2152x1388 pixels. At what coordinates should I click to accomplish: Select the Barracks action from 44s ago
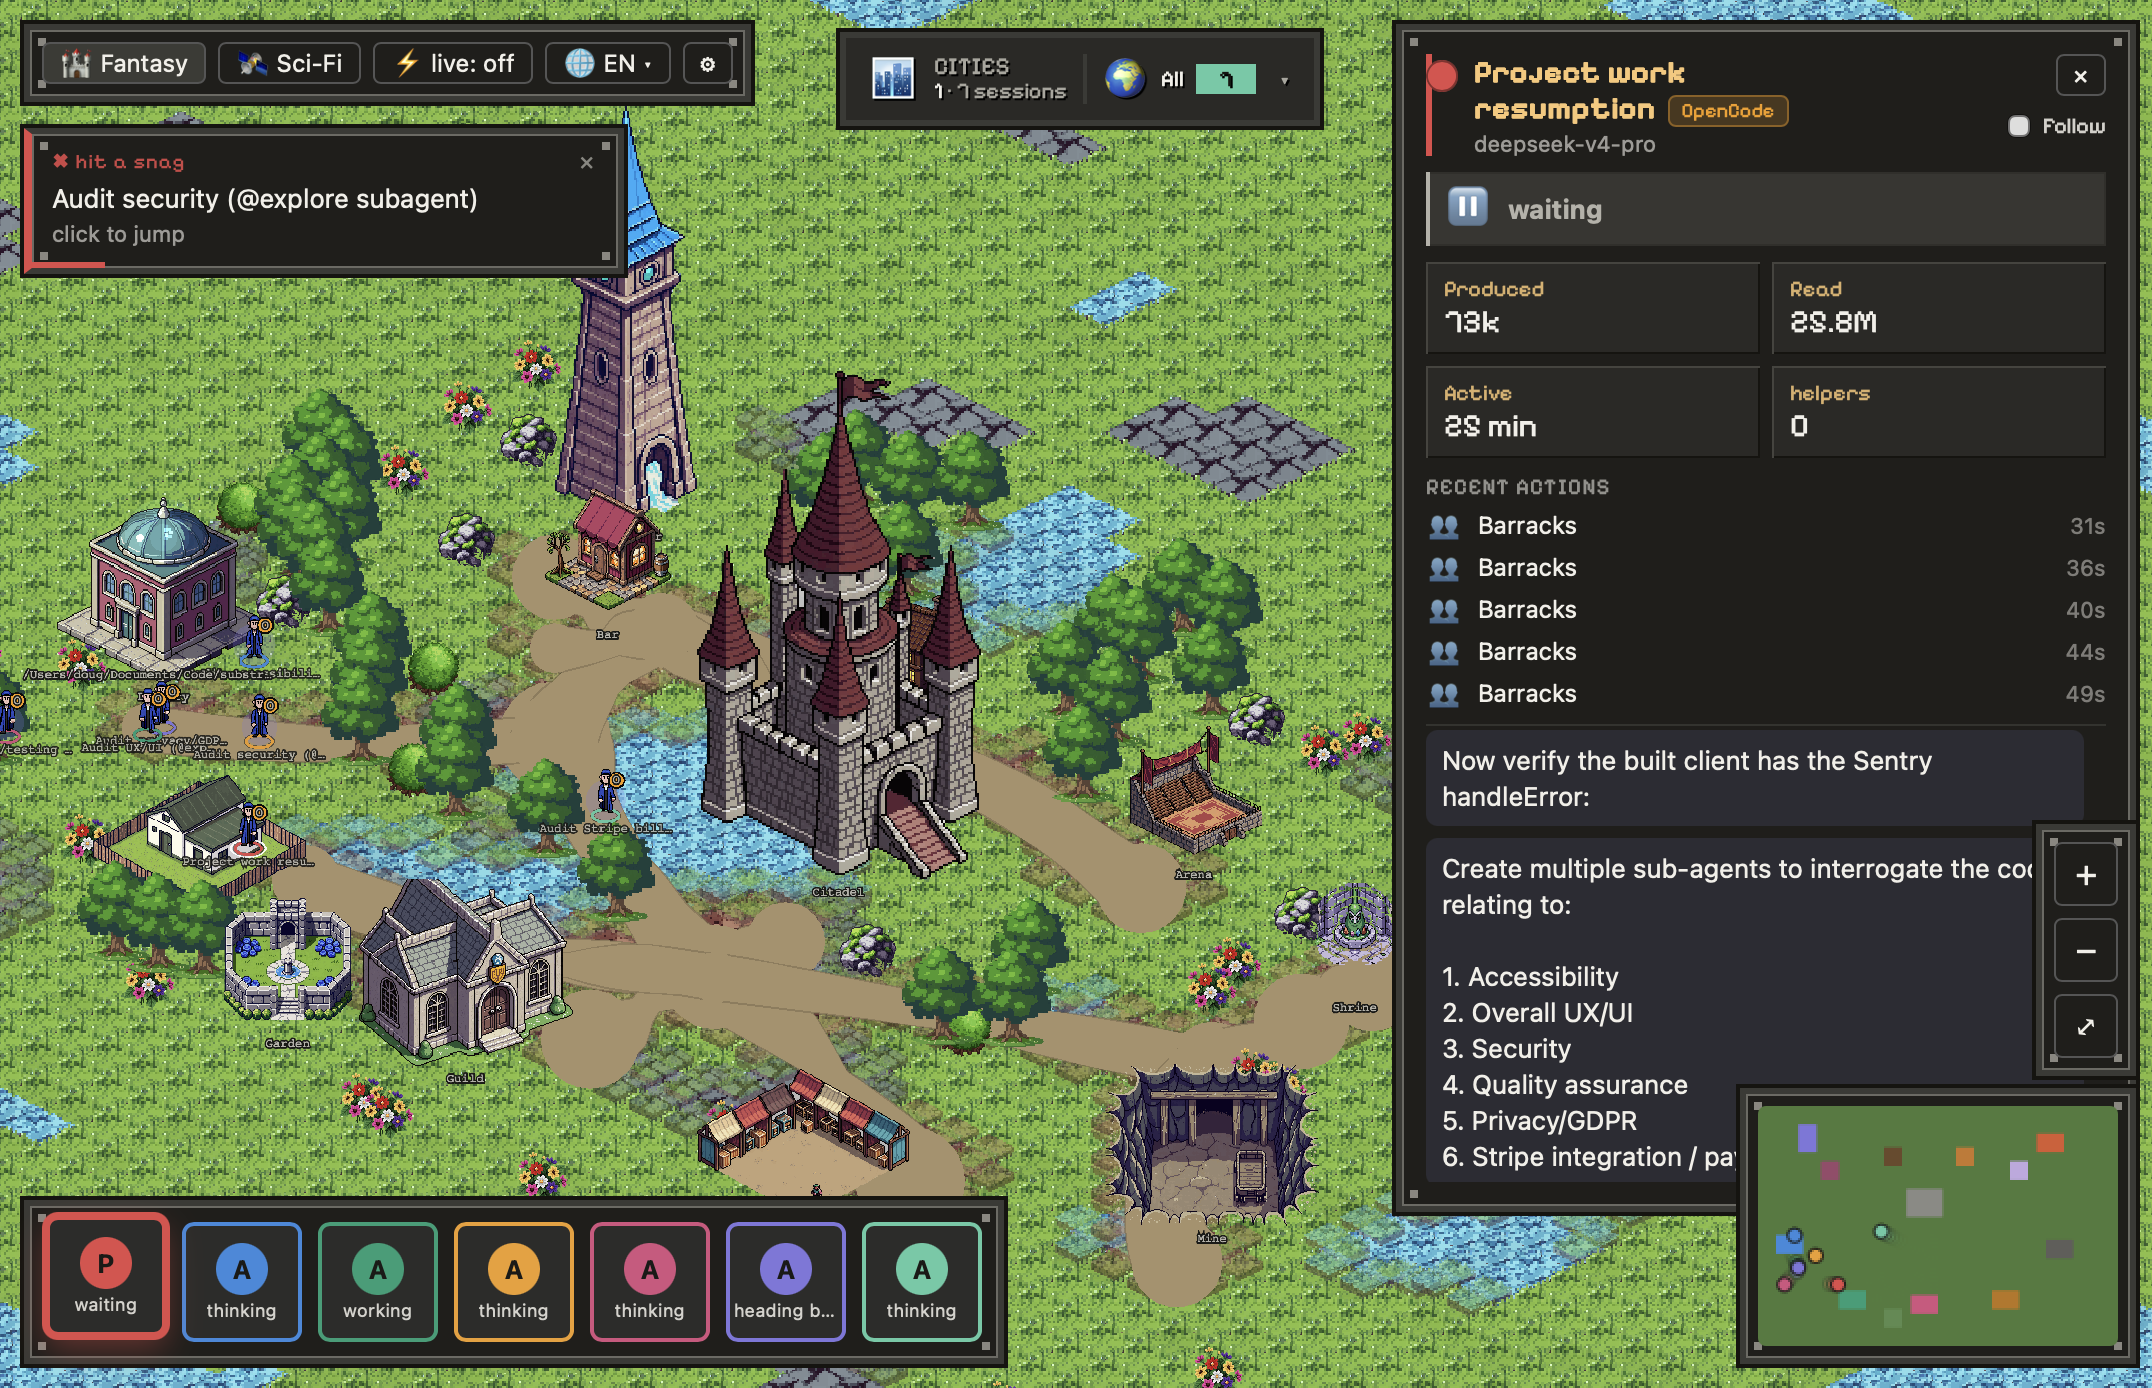pyautogui.click(x=1766, y=652)
